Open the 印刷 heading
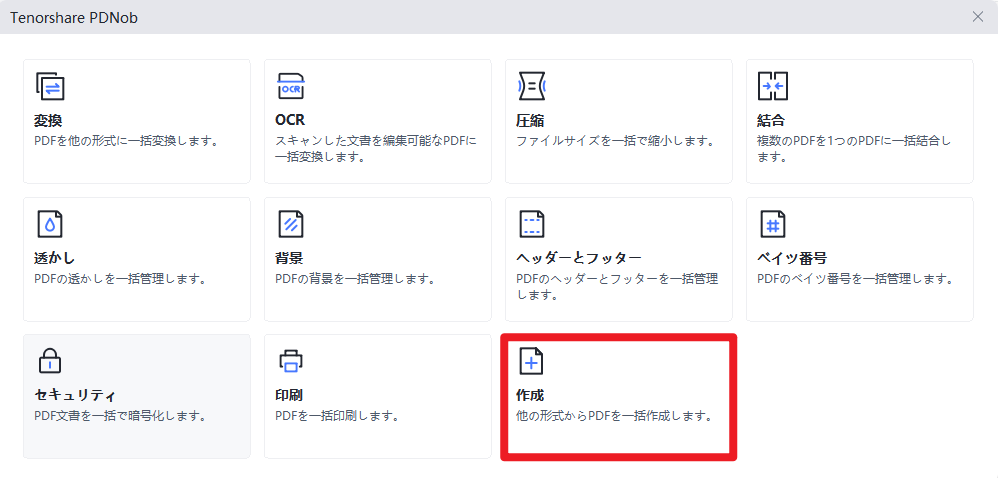 [289, 396]
